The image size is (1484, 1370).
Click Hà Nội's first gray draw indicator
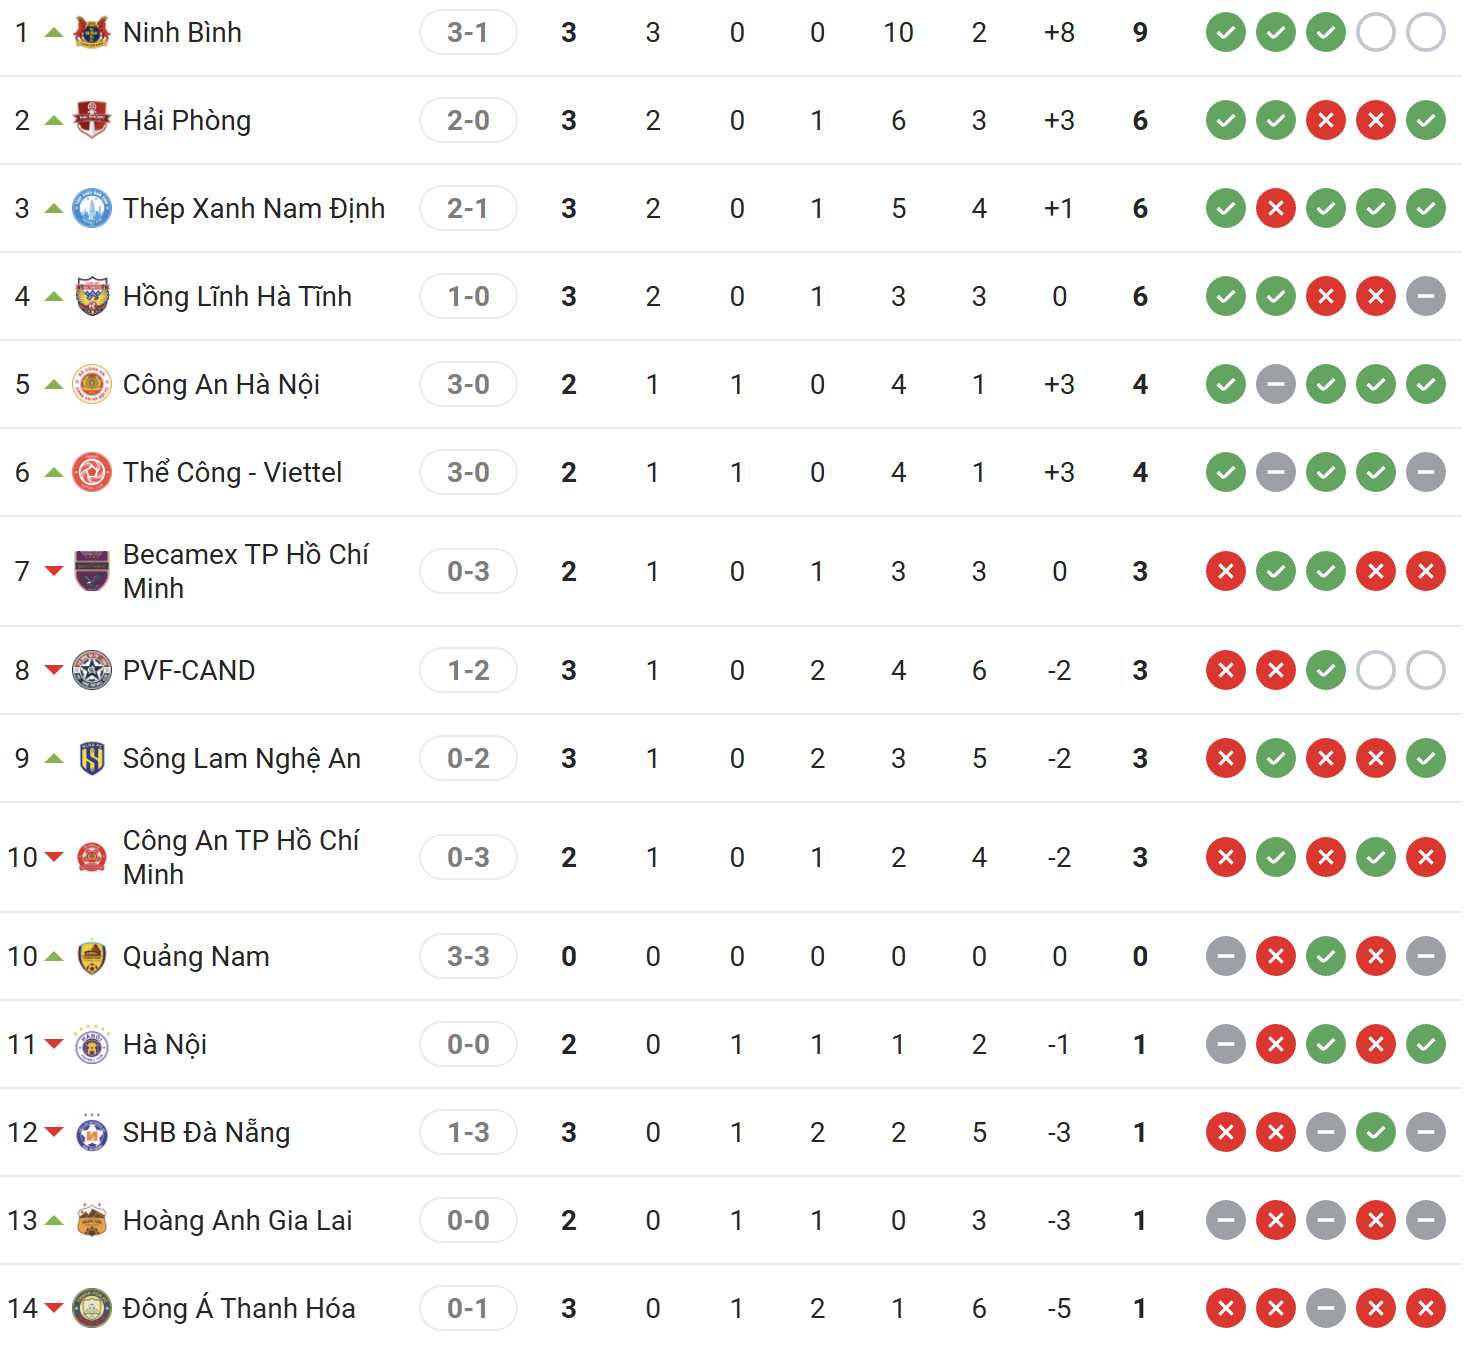coord(1226,1044)
